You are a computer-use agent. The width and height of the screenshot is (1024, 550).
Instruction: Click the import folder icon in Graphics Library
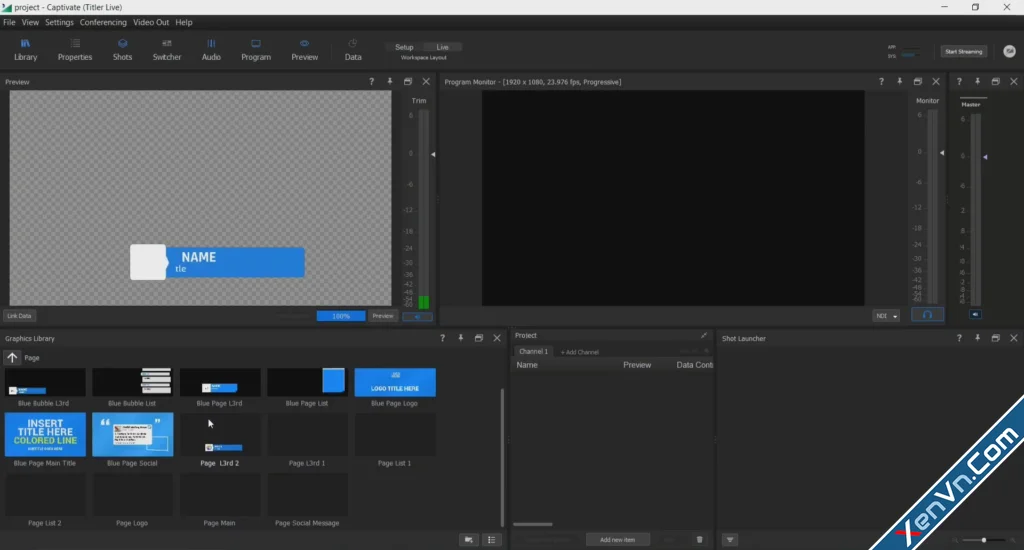click(468, 540)
